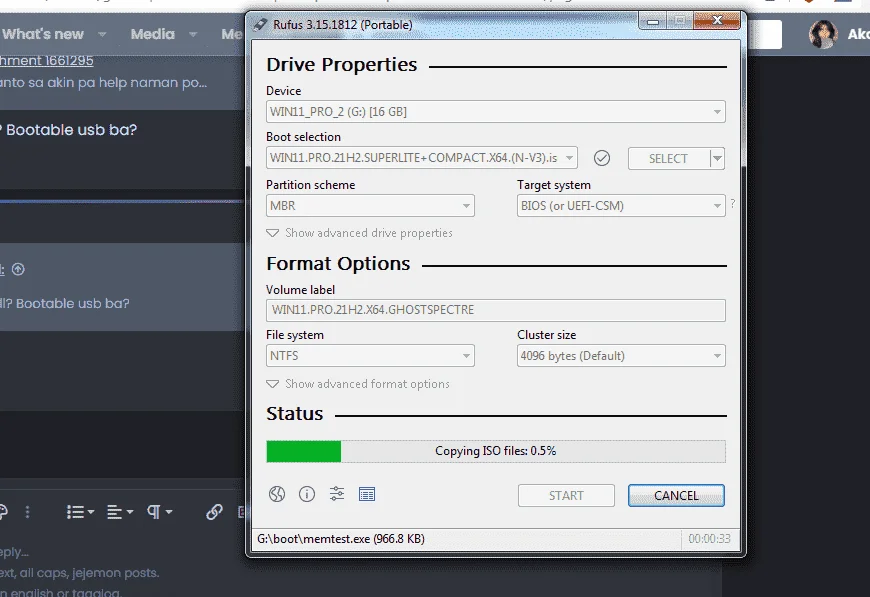The image size is (870, 597).
Task: Expand Show advanced format options
Action: [x=358, y=384]
